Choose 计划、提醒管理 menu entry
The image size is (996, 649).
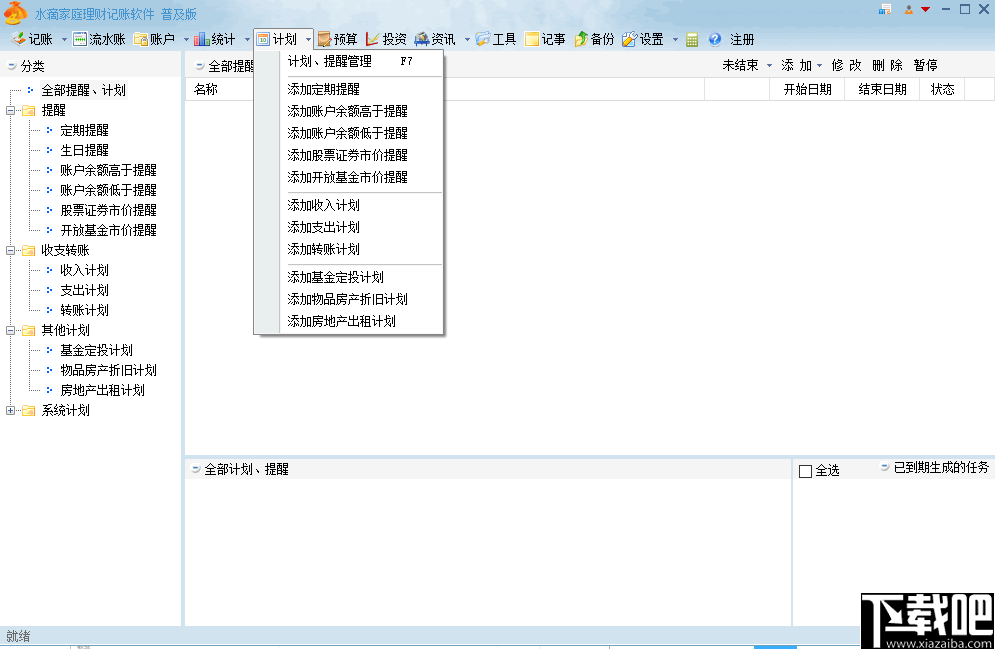(361, 62)
